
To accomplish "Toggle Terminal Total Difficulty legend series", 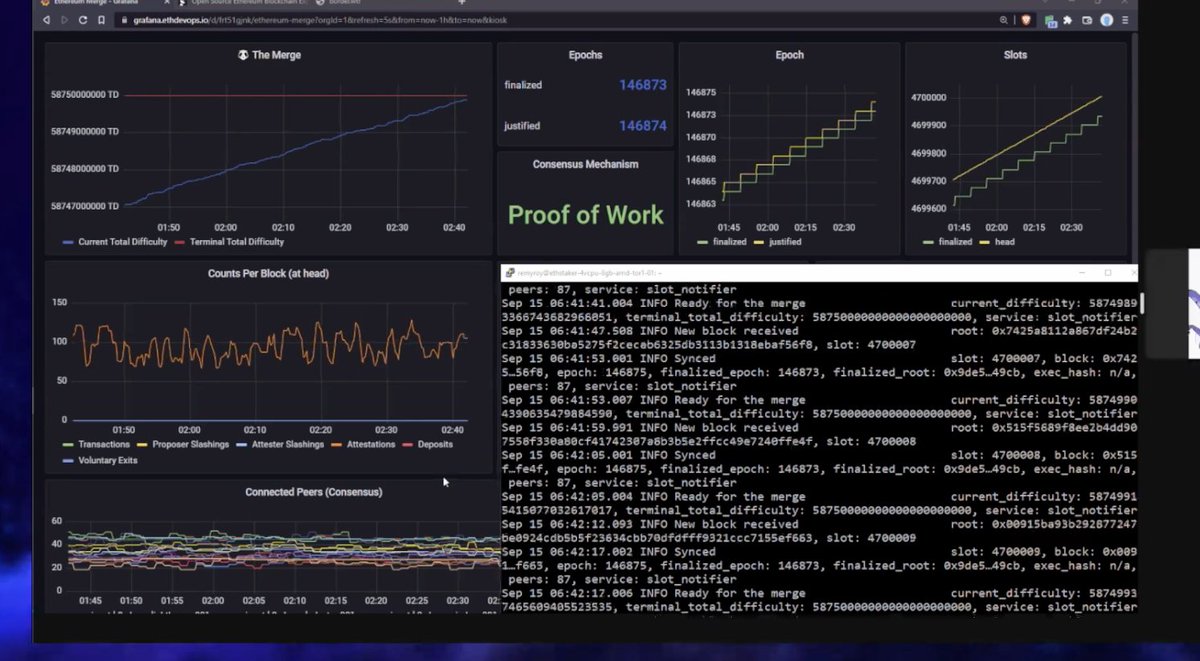I will [230, 241].
